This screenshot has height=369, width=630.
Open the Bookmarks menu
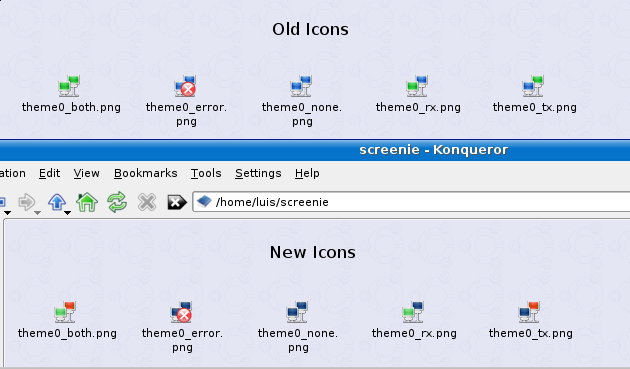tap(145, 173)
